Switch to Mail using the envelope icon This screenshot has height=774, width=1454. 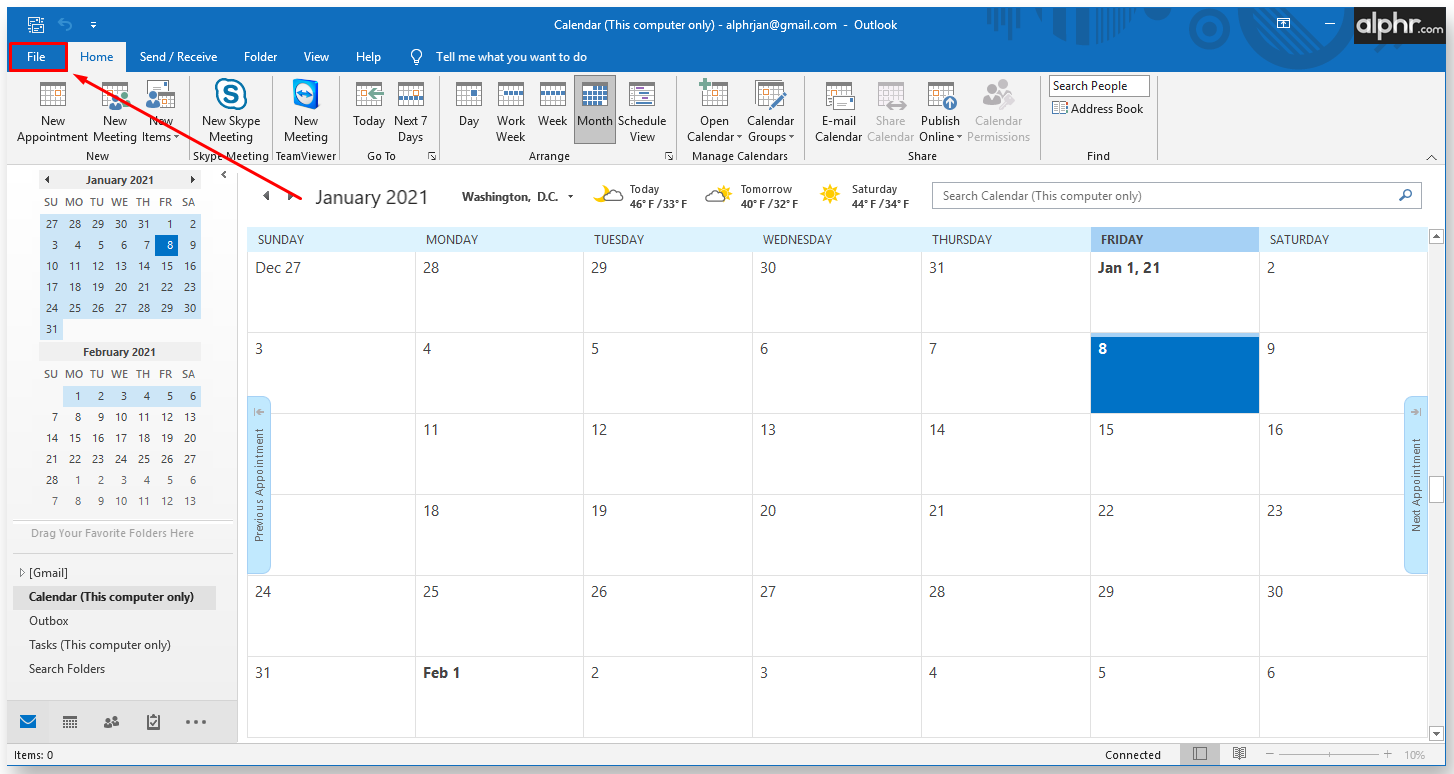(28, 721)
